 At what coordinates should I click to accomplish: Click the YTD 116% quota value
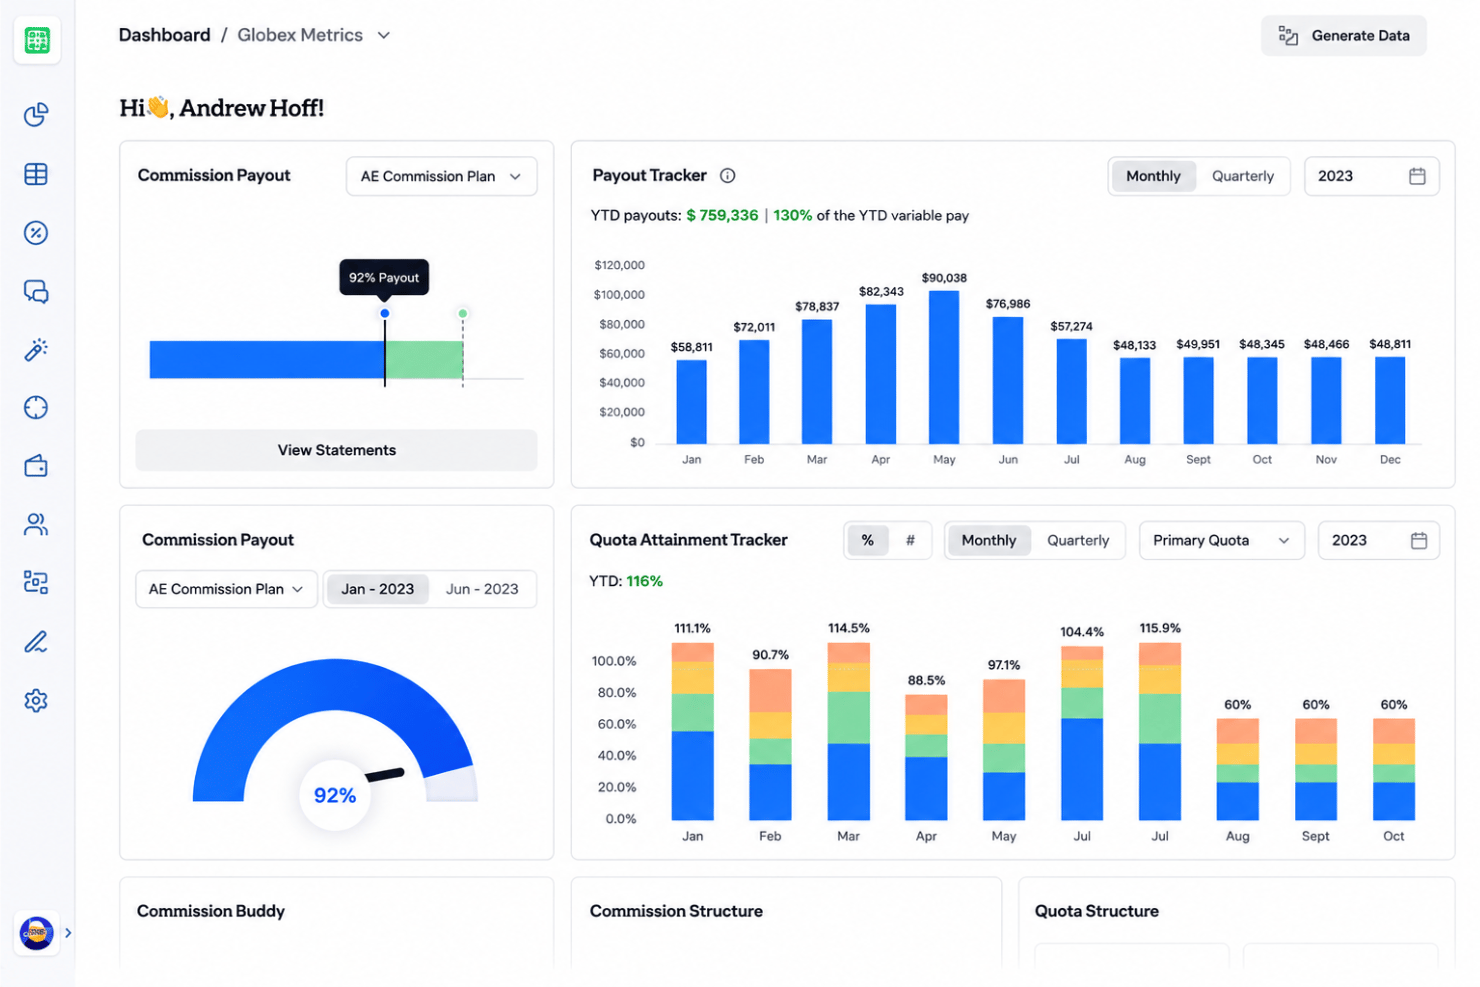(x=644, y=581)
